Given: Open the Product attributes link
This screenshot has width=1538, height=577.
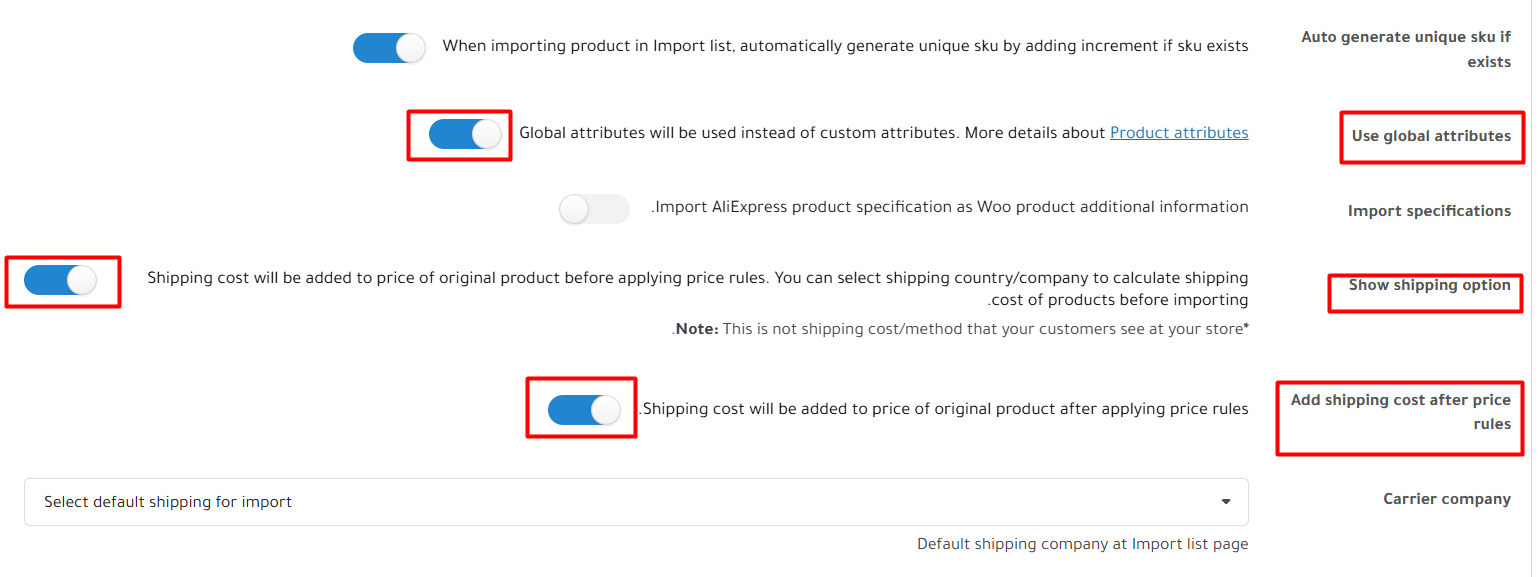Looking at the screenshot, I should tap(1179, 133).
